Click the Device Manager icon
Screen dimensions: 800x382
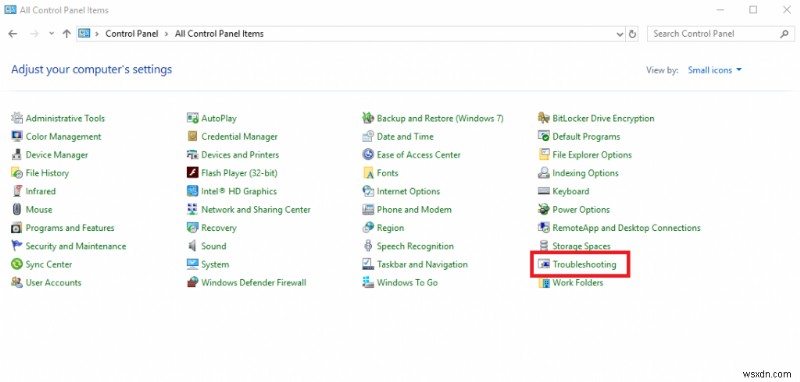pos(17,155)
